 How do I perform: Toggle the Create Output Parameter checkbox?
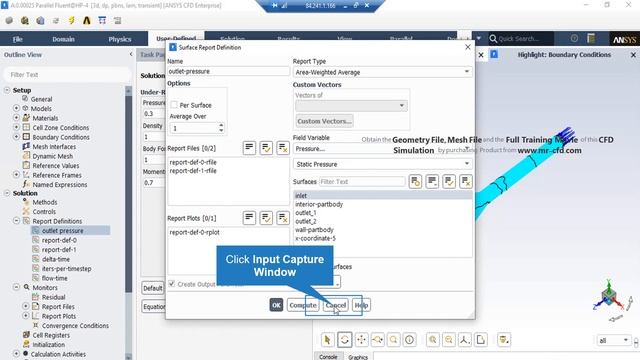pos(172,284)
